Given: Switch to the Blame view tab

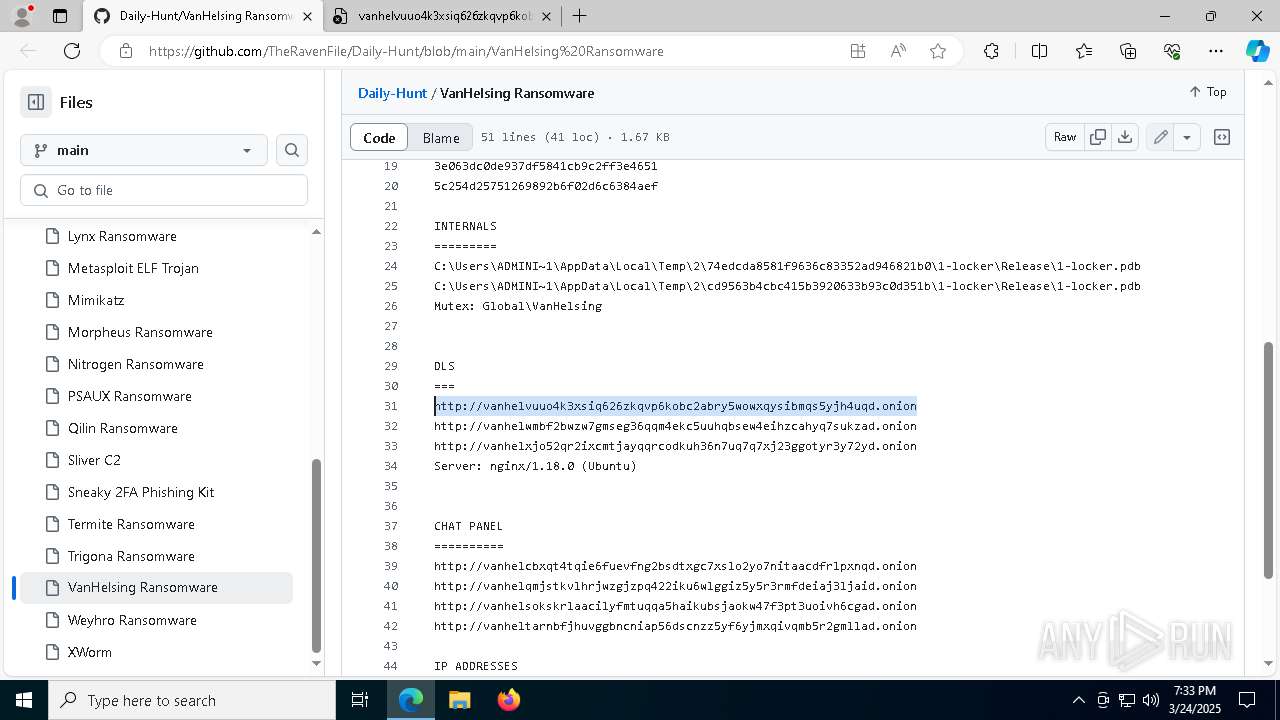Looking at the screenshot, I should pyautogui.click(x=441, y=138).
